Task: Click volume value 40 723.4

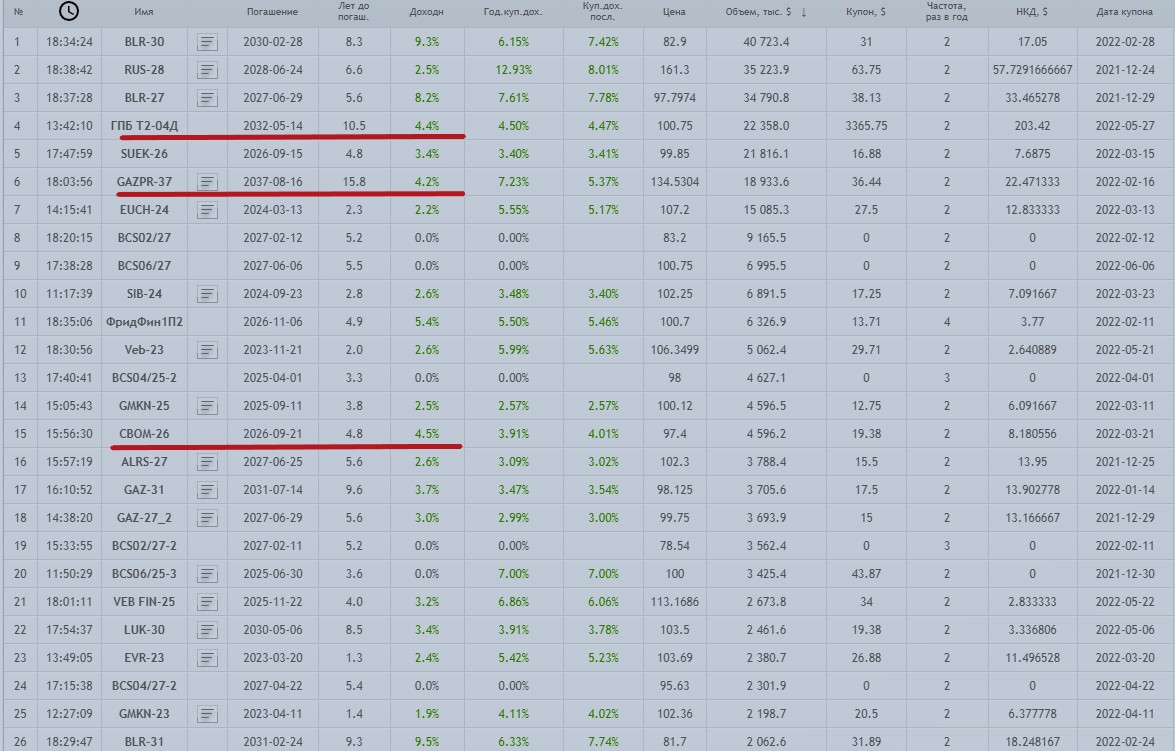Action: point(766,42)
